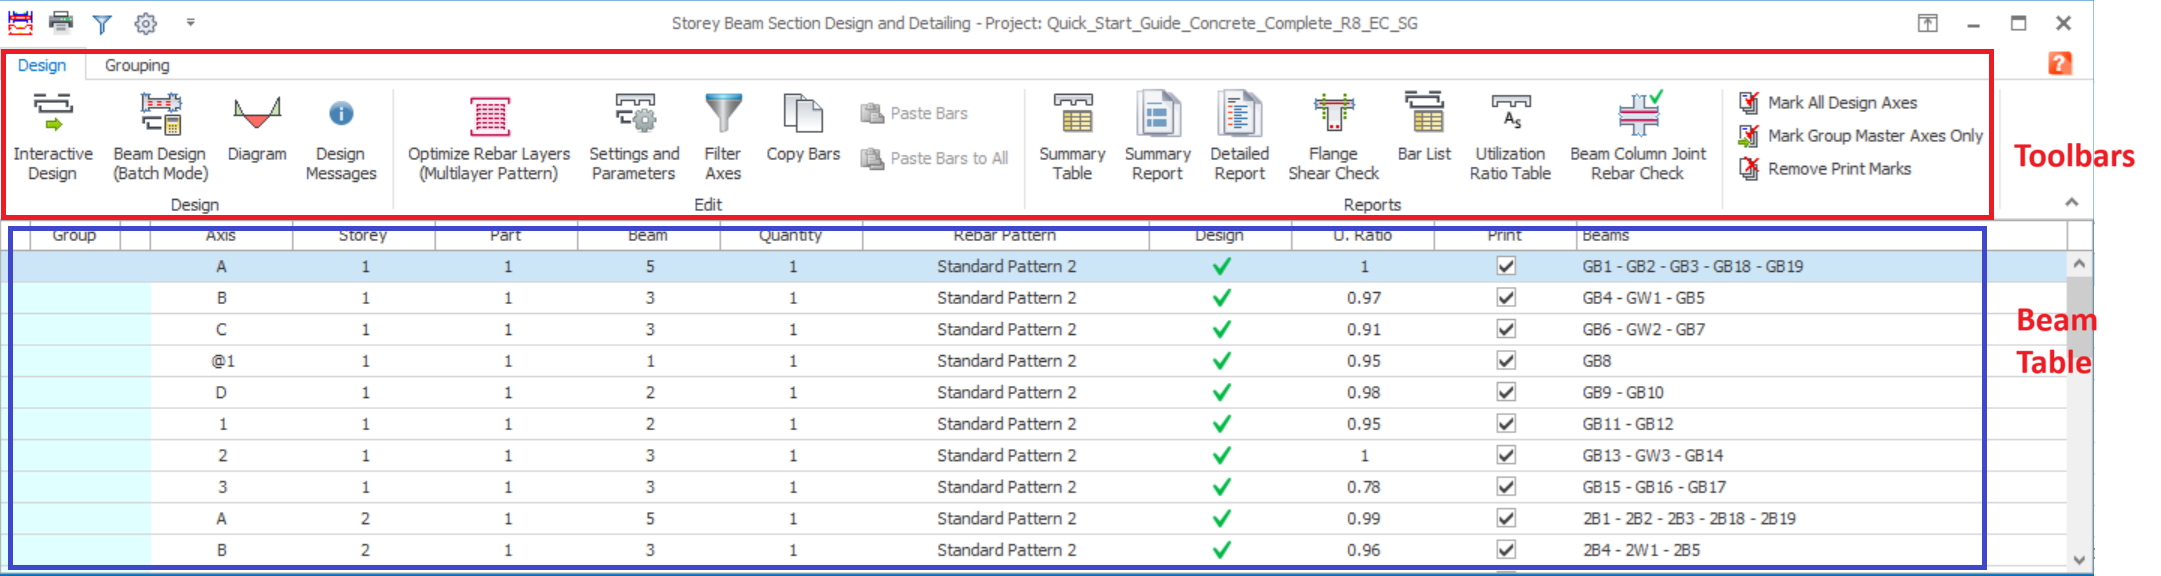Open Settings and Parameters
2161x576 pixels.
[634, 135]
